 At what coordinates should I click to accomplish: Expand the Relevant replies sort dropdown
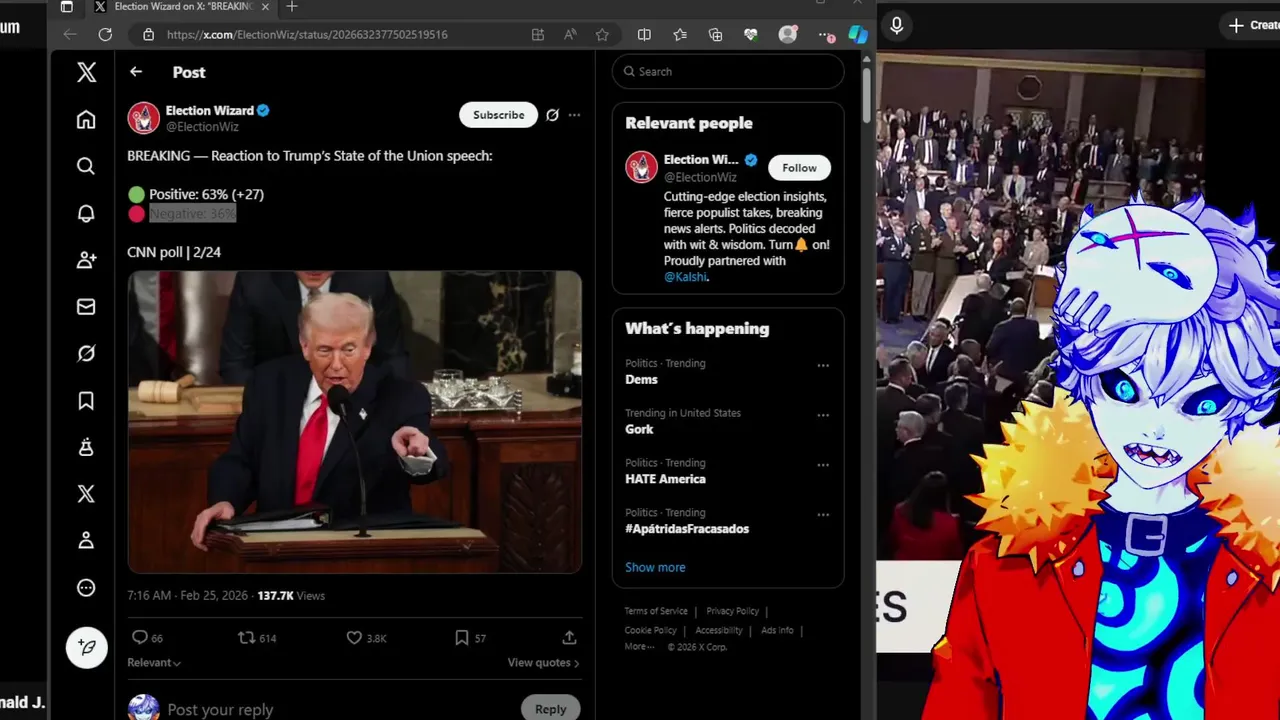(x=154, y=662)
